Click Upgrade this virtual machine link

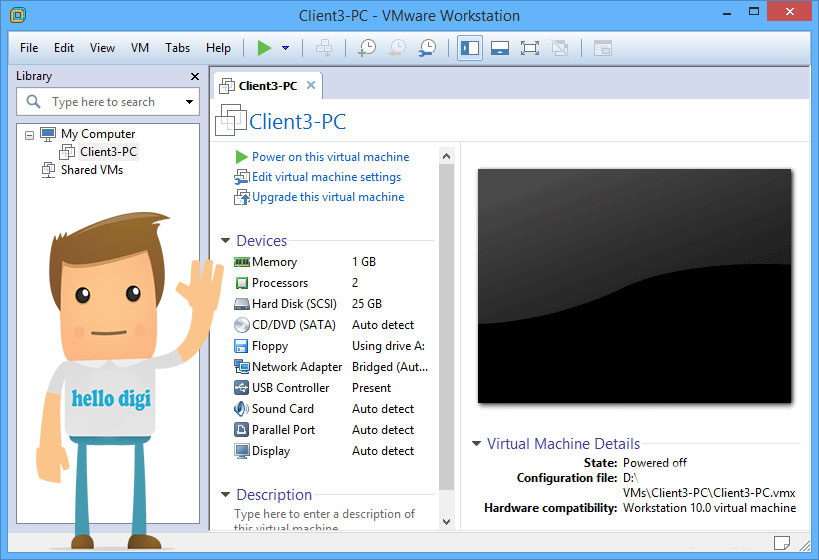click(328, 197)
